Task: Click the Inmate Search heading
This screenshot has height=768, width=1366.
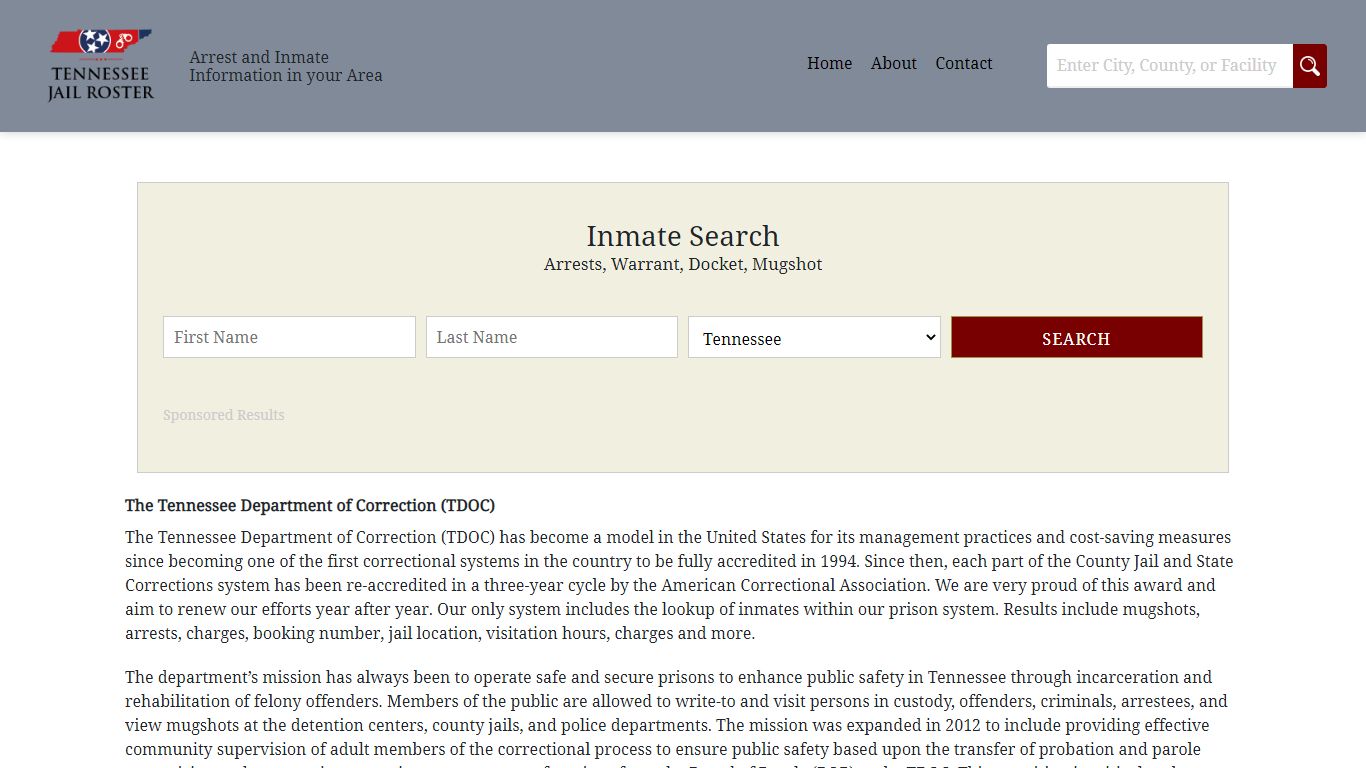Action: click(x=683, y=236)
